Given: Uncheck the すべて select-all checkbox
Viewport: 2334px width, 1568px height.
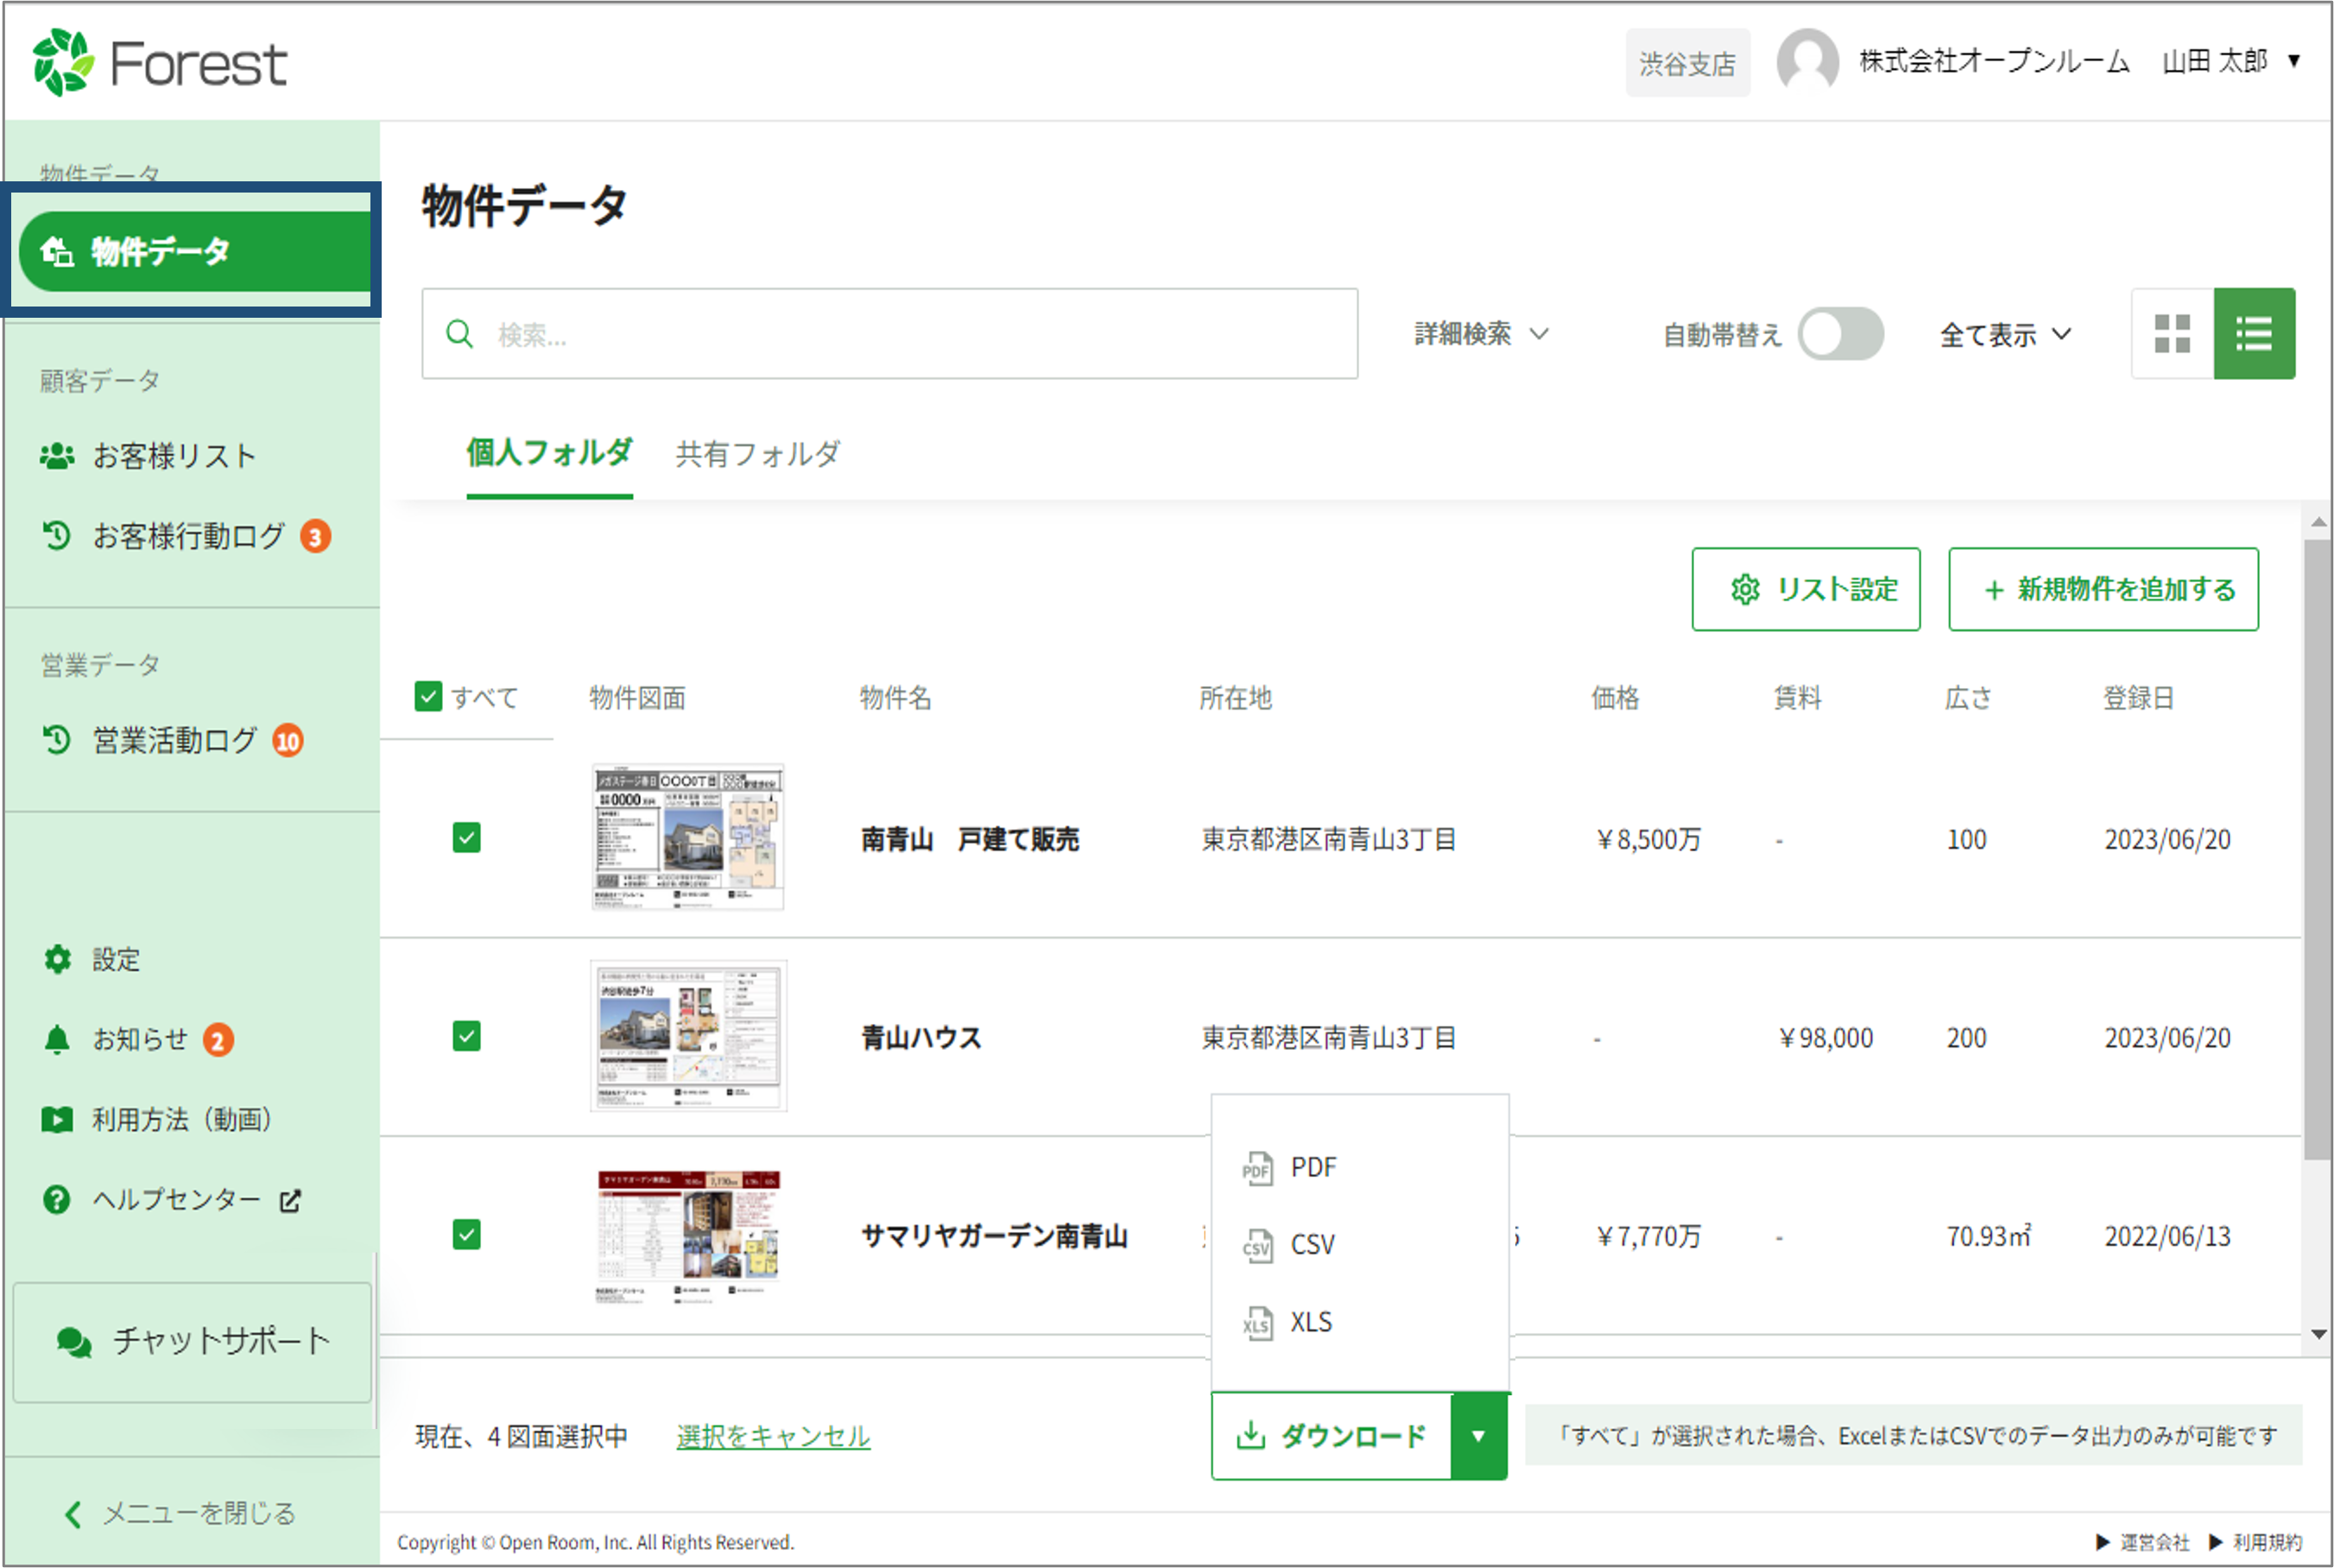Looking at the screenshot, I should [428, 696].
